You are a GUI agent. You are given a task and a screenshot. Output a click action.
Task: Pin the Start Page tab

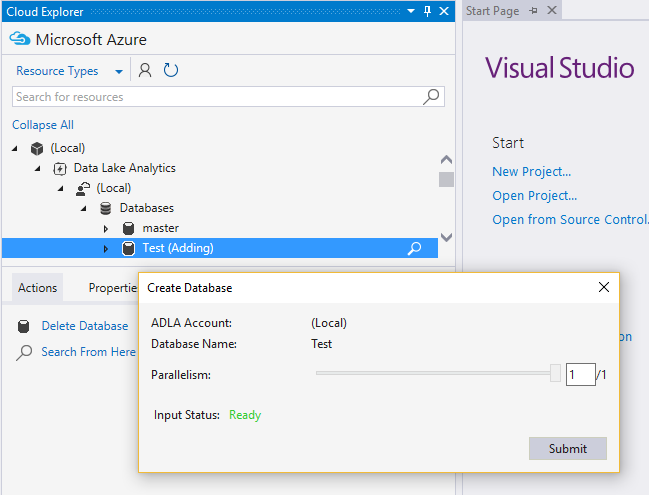[534, 11]
